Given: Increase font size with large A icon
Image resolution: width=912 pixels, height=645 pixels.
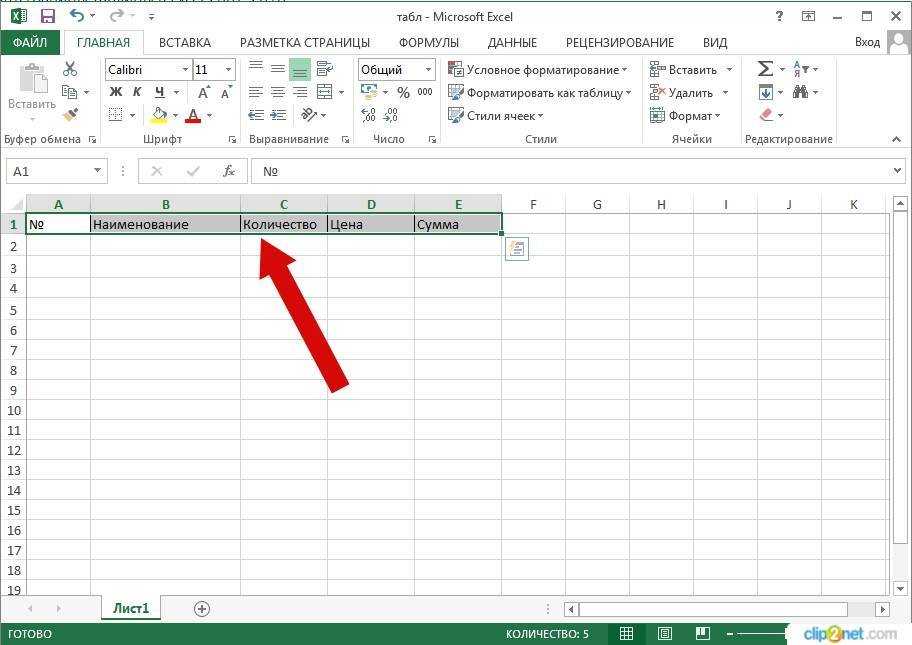Looking at the screenshot, I should (204, 92).
